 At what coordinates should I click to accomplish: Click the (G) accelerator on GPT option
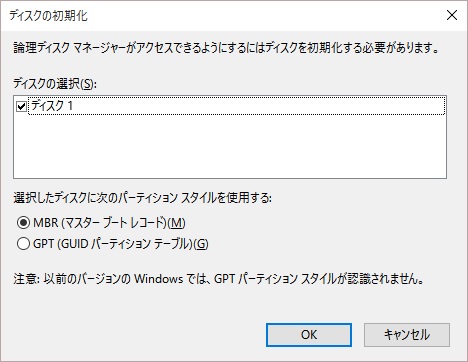click(200, 244)
